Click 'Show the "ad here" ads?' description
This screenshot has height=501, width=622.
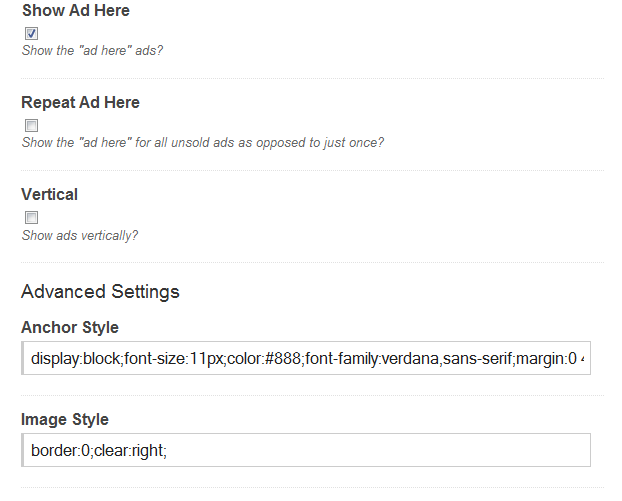tap(92, 51)
